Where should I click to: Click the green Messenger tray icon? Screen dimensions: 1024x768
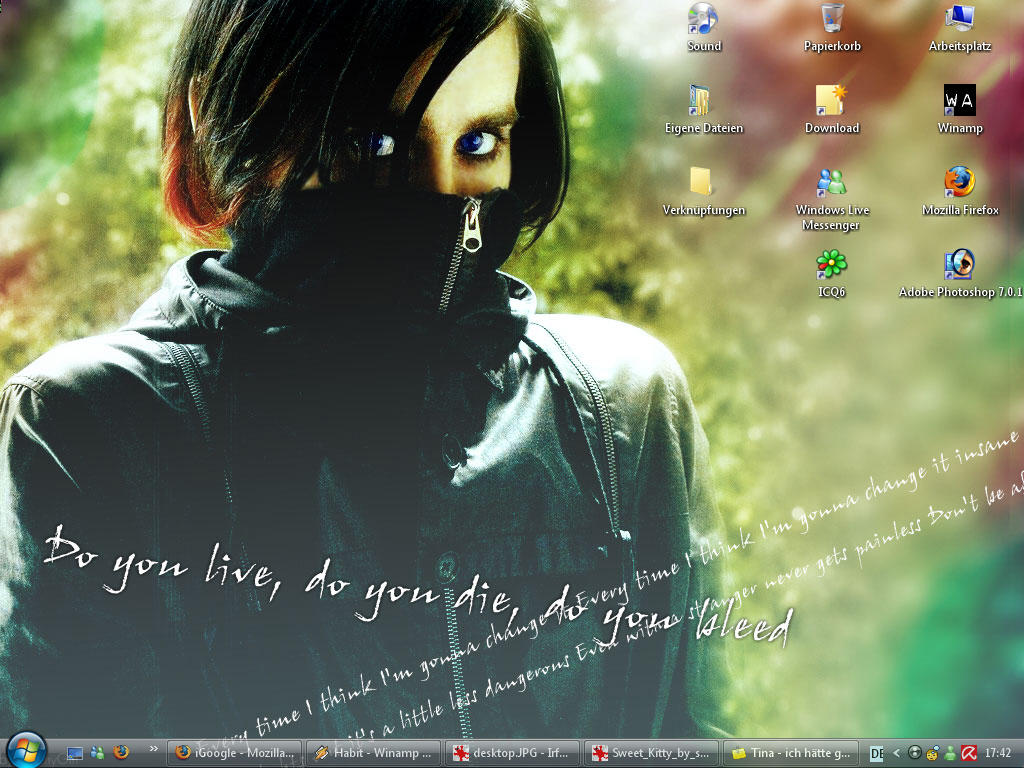(951, 753)
